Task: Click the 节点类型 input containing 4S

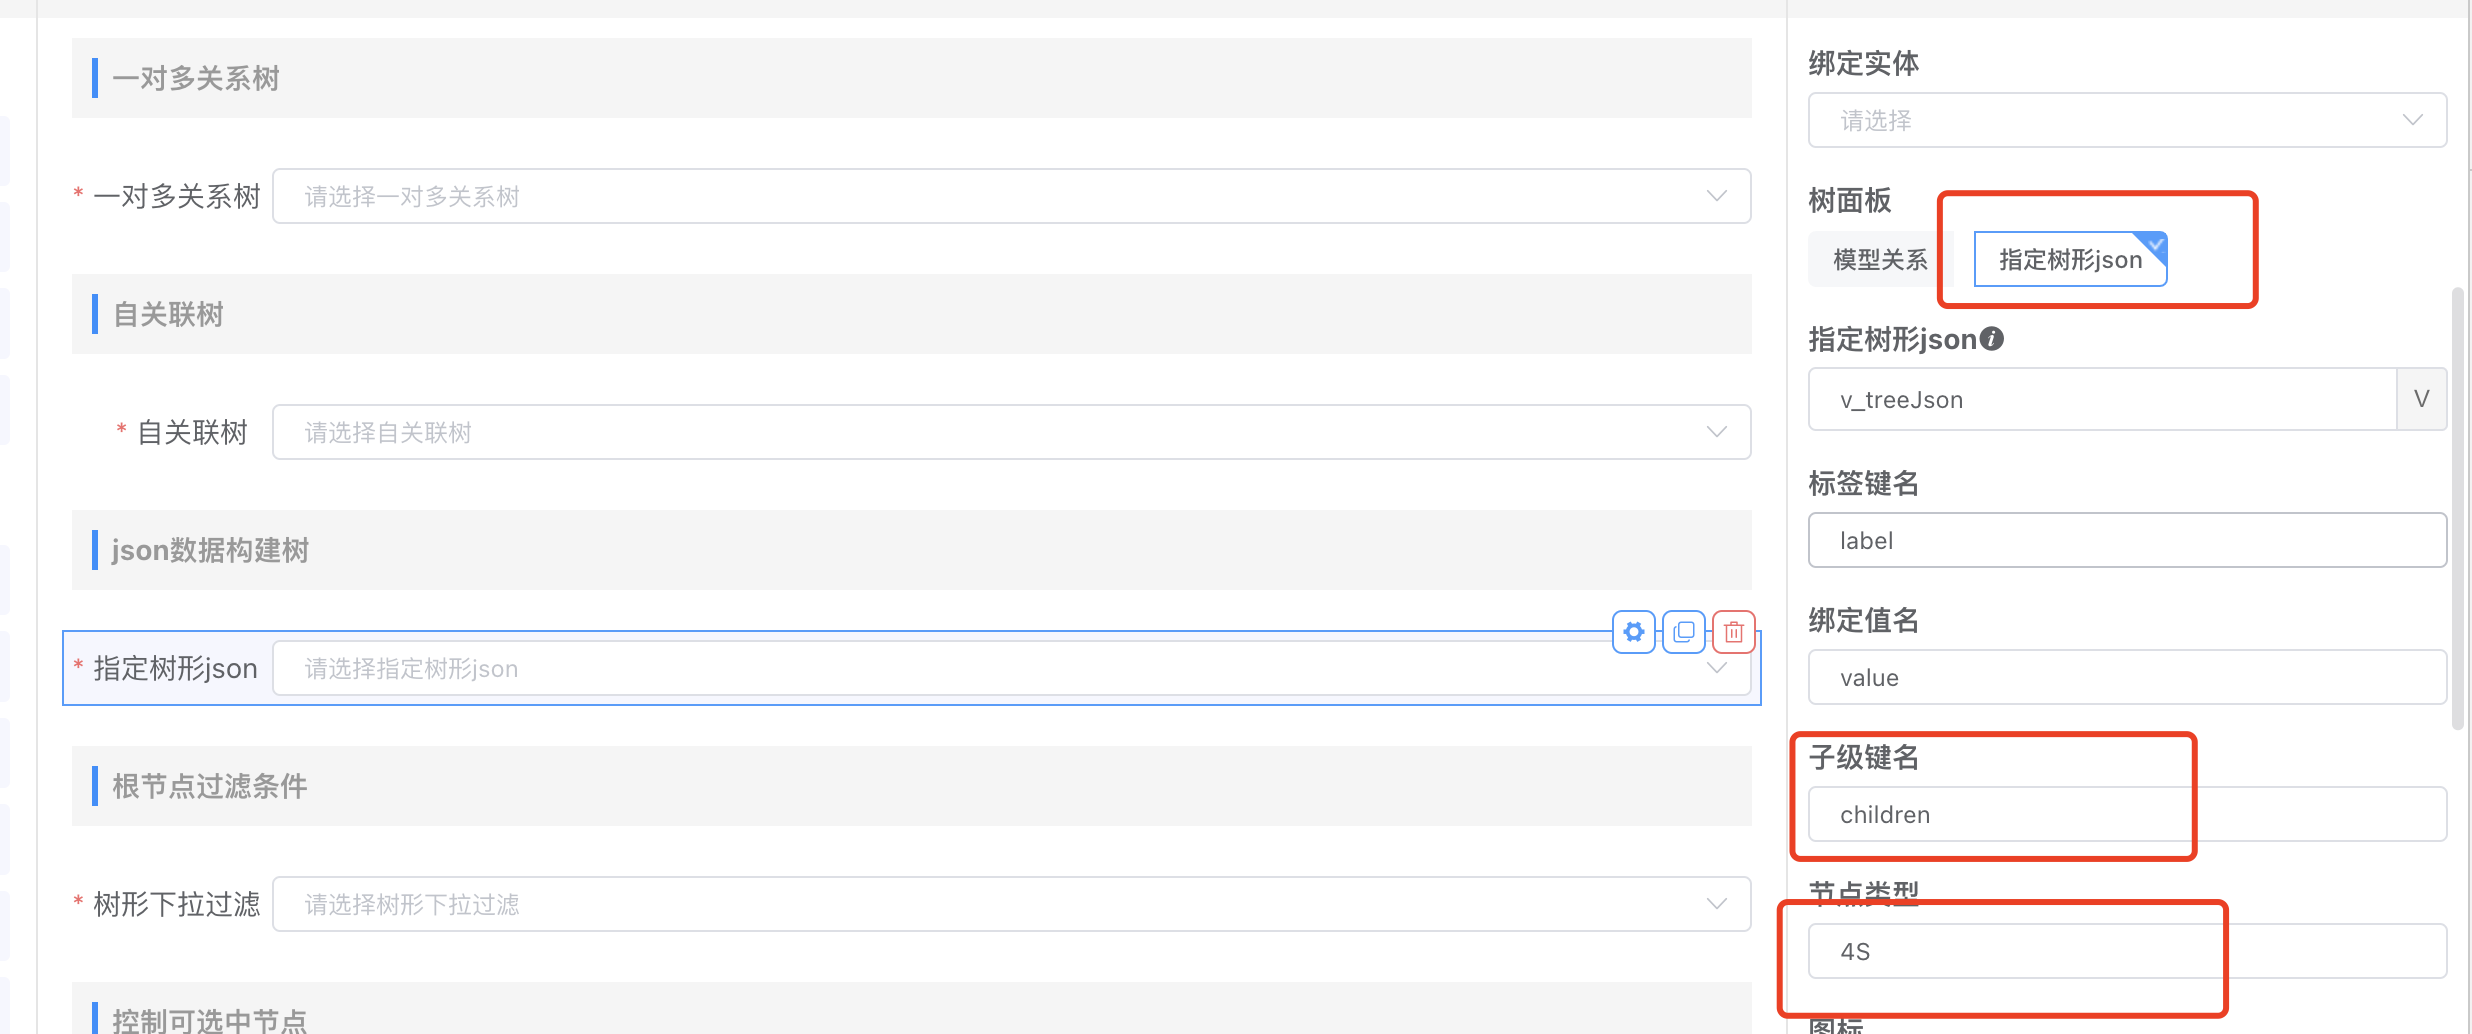Action: click(x=2126, y=951)
